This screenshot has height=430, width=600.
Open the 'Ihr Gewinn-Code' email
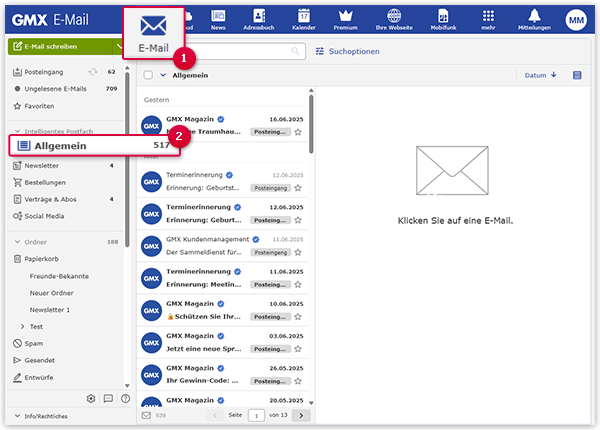(x=222, y=375)
